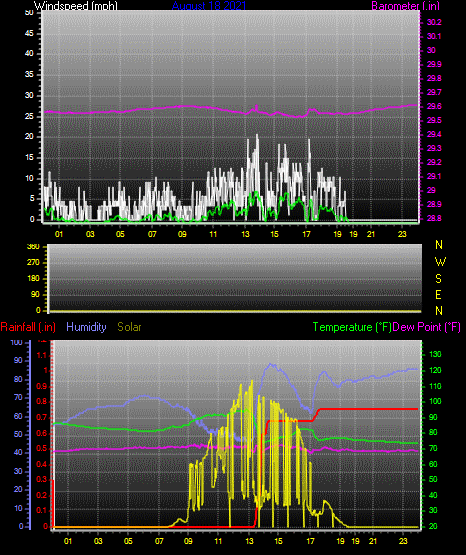The image size is (466, 555).
Task: Click barometer axis value 28.8
Action: pos(434,219)
